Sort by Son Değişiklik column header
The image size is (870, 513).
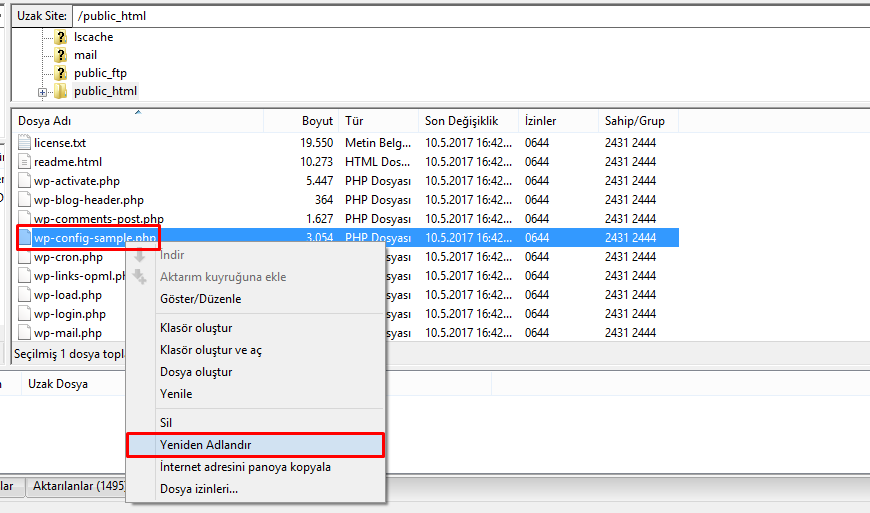tap(467, 121)
